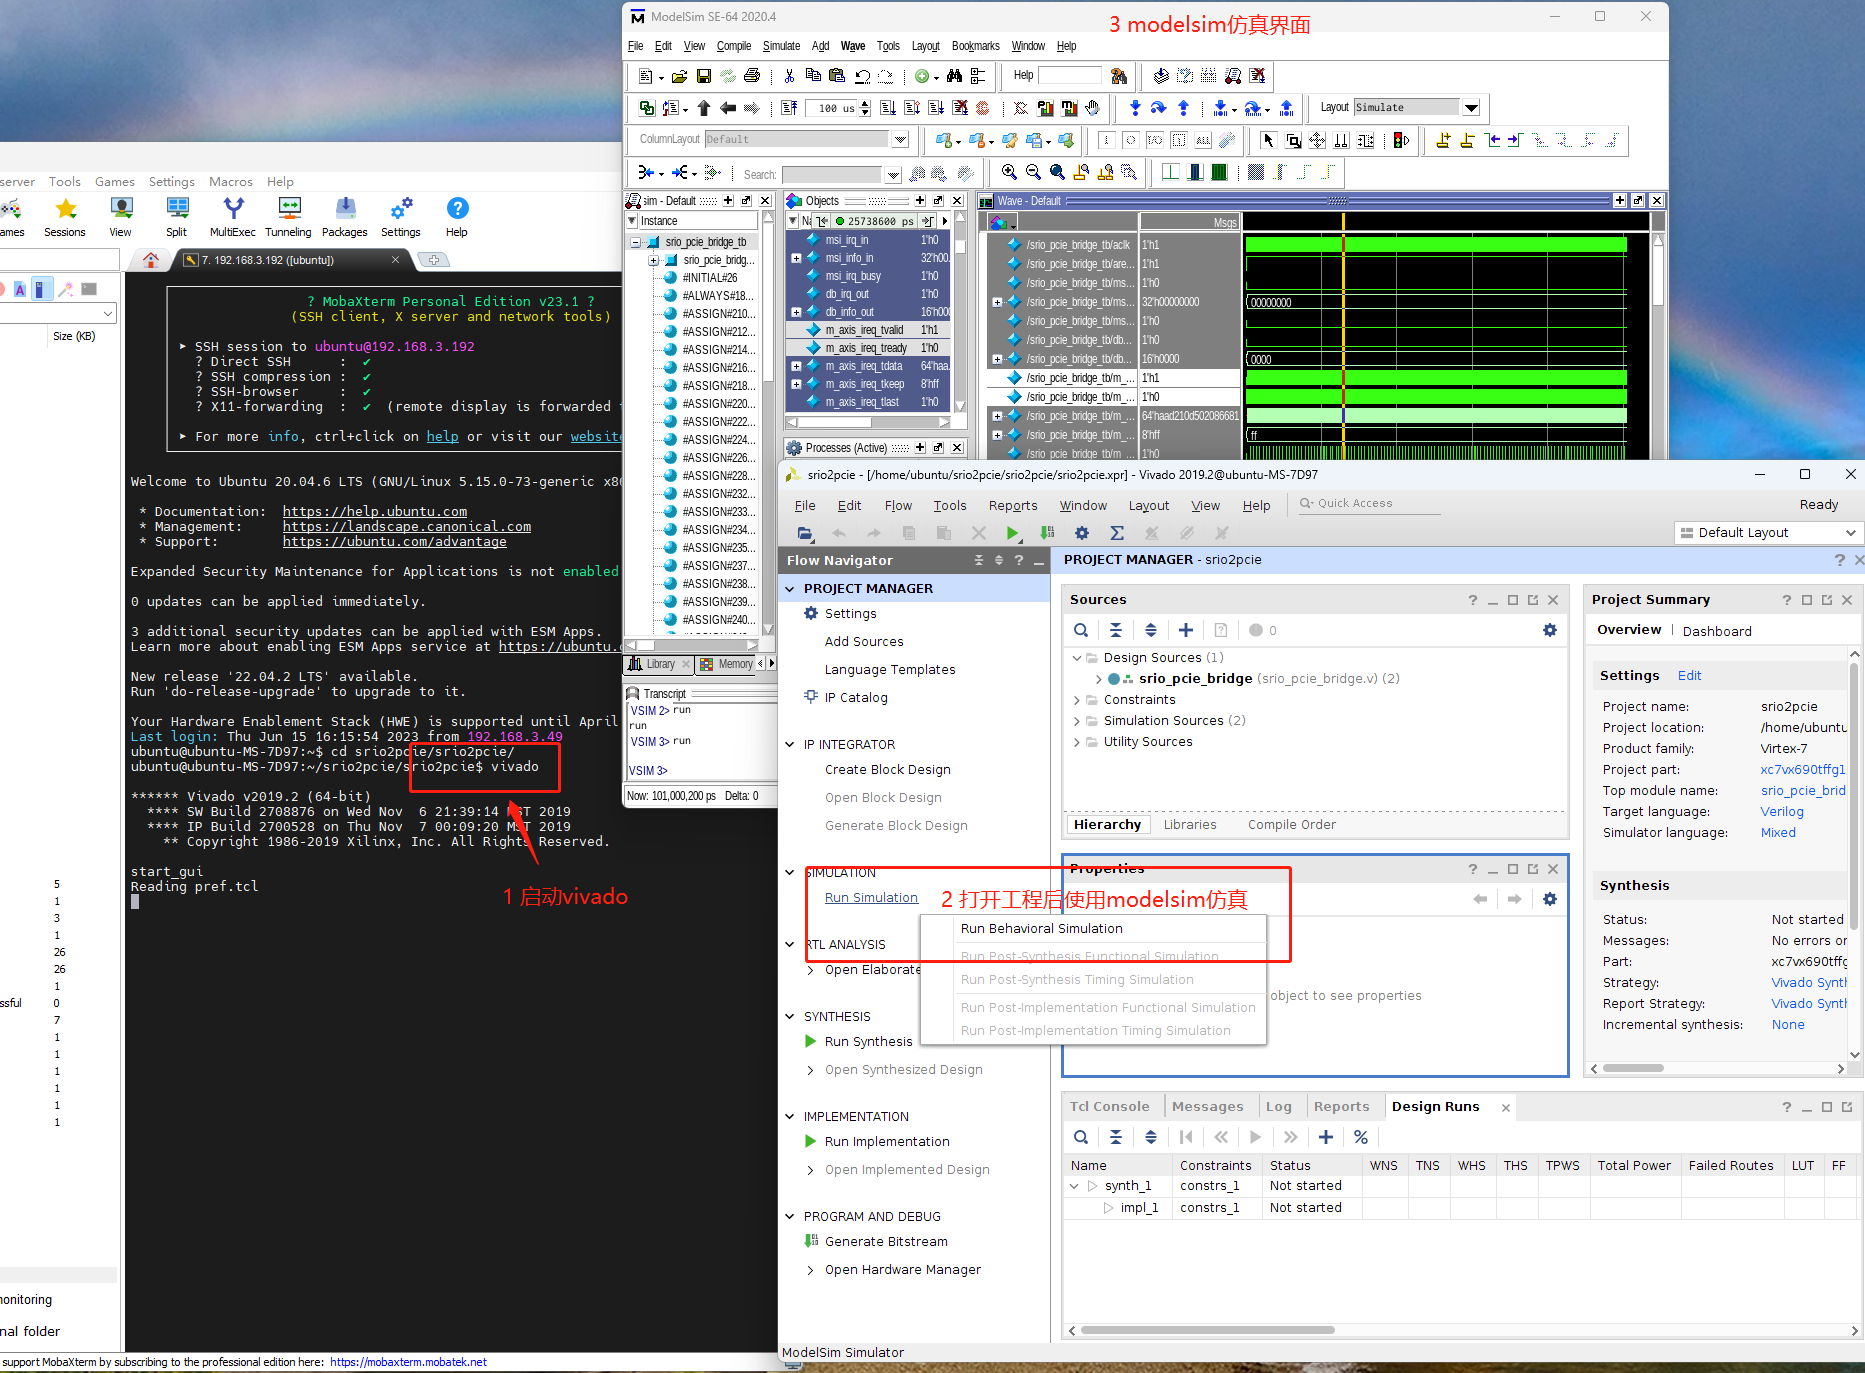Click ModelSim run length stepper up arrow
This screenshot has width=1865, height=1373.
tap(865, 104)
